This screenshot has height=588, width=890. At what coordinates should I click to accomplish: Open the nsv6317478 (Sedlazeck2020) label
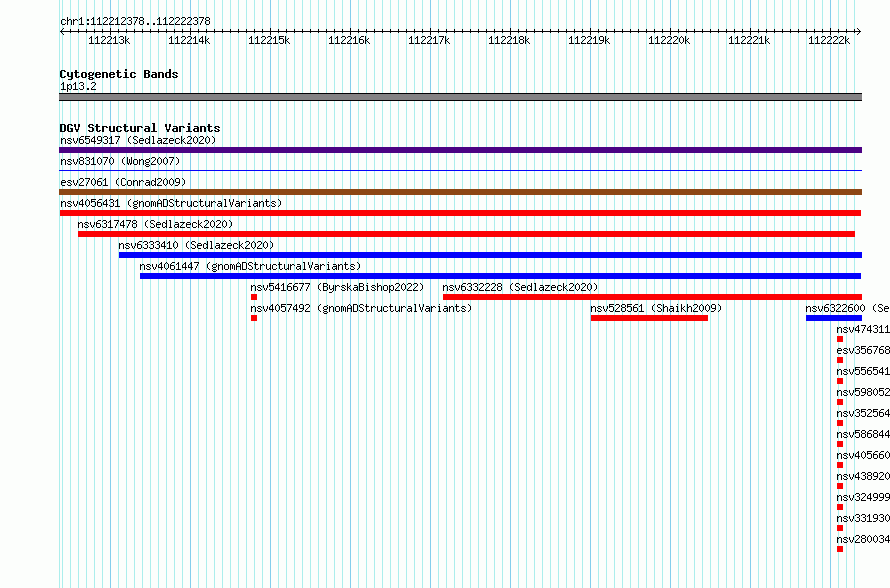[155, 224]
